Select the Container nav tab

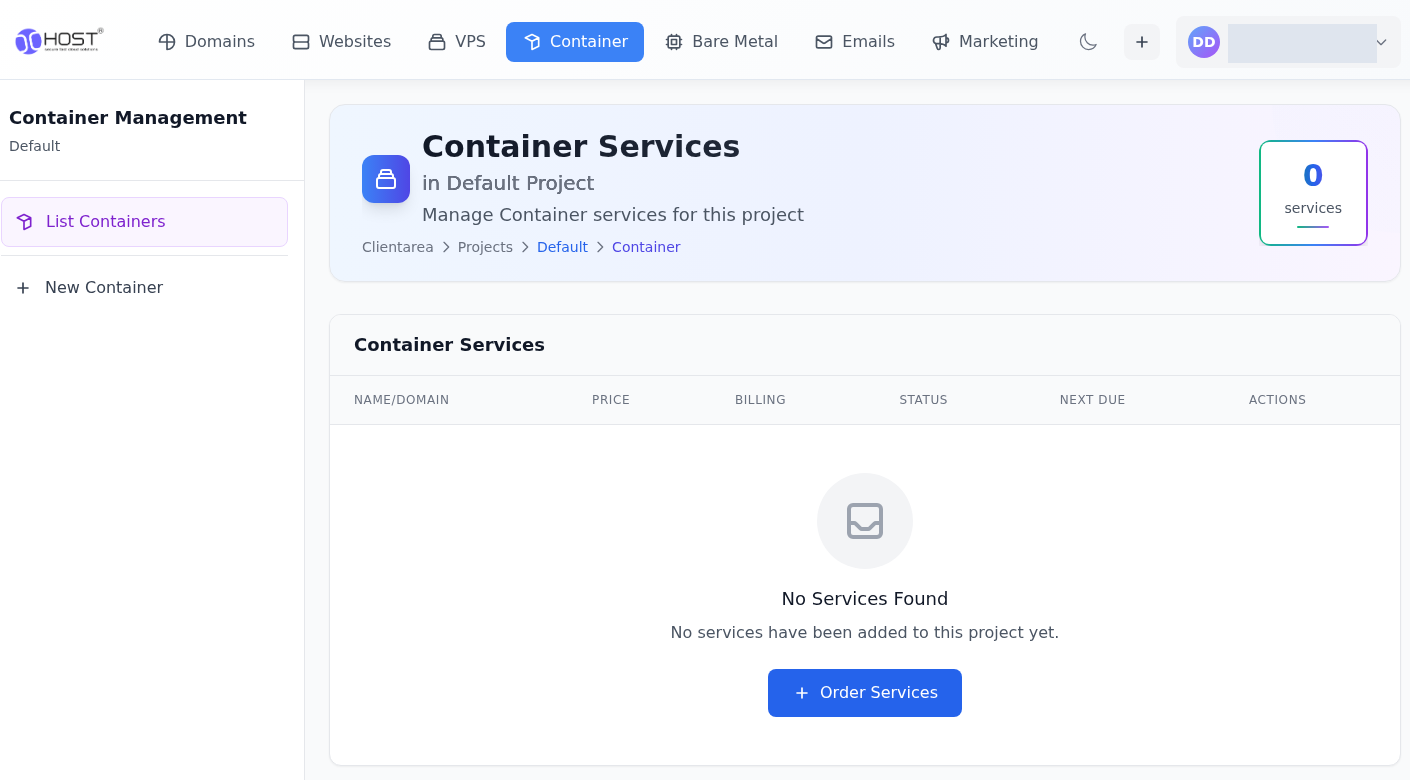click(575, 42)
